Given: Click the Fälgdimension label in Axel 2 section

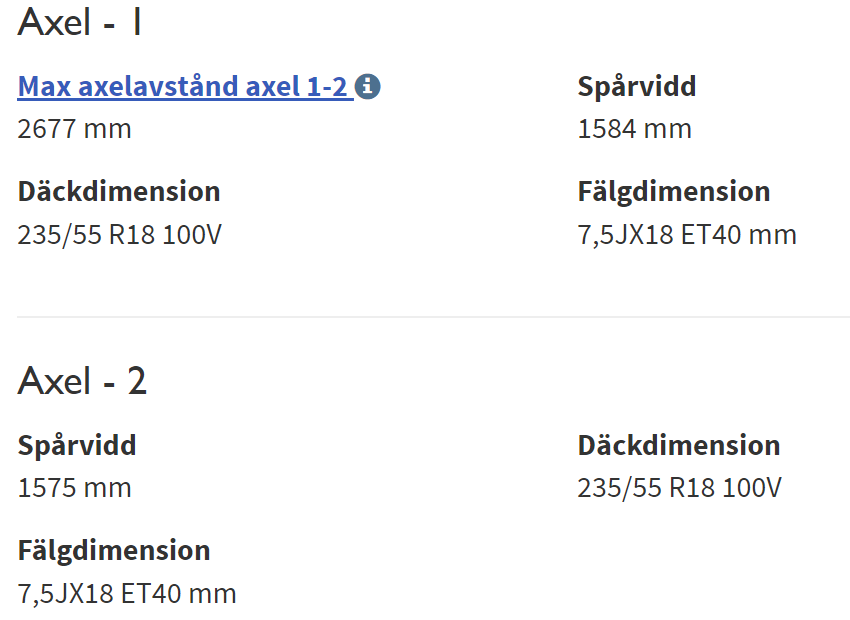Looking at the screenshot, I should pyautogui.click(x=114, y=551).
